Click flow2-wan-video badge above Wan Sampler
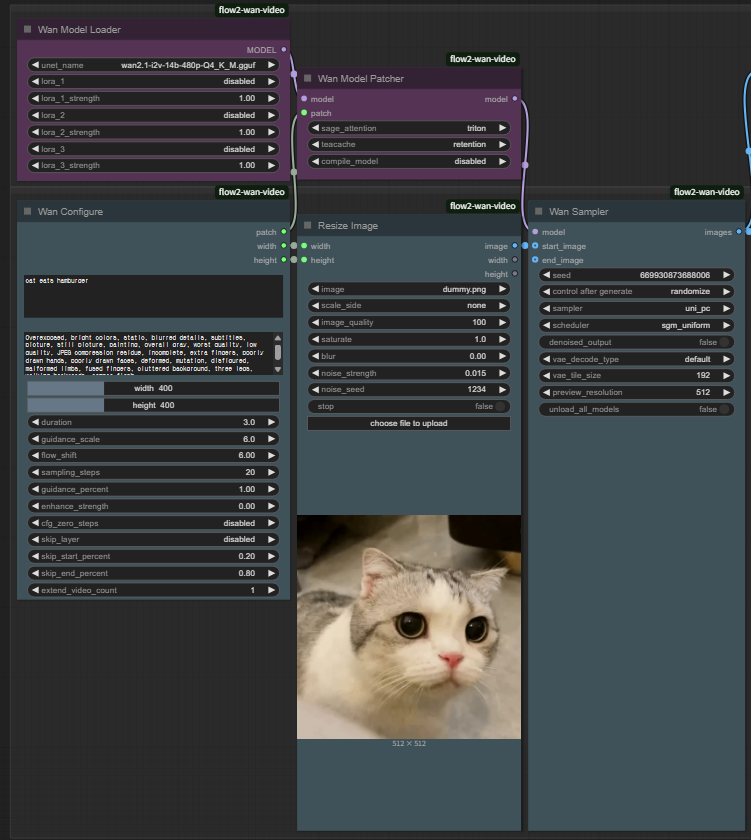This screenshot has width=751, height=840. click(706, 192)
